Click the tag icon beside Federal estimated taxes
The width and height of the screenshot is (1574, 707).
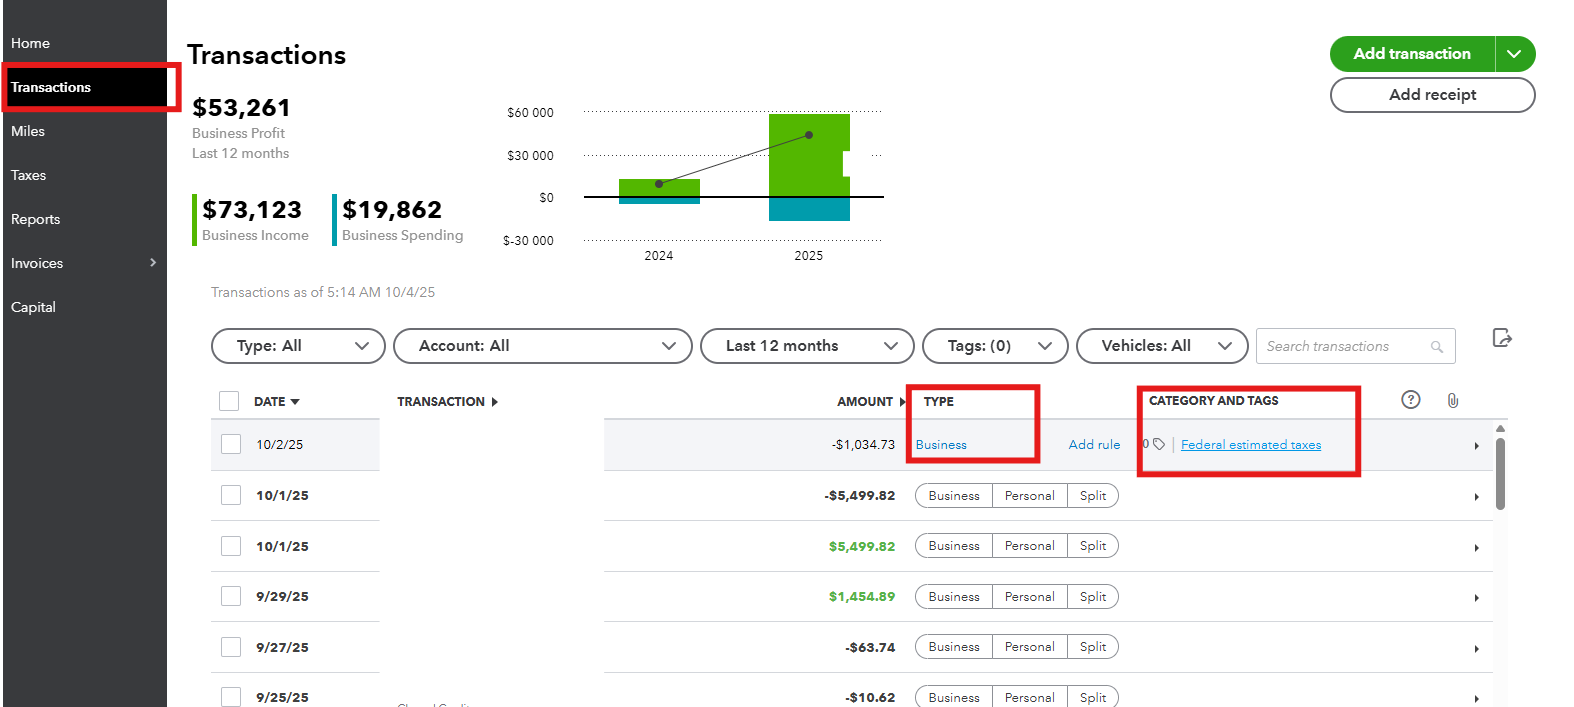1159,445
